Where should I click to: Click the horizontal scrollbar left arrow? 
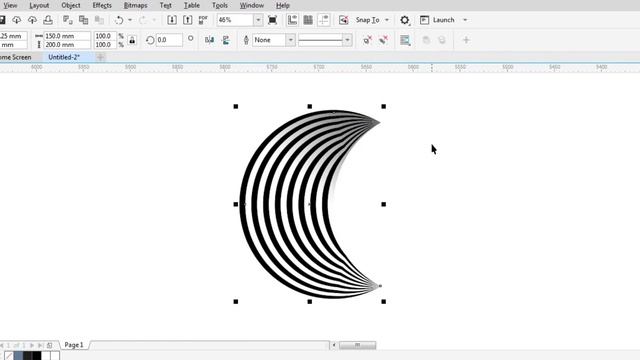333,345
